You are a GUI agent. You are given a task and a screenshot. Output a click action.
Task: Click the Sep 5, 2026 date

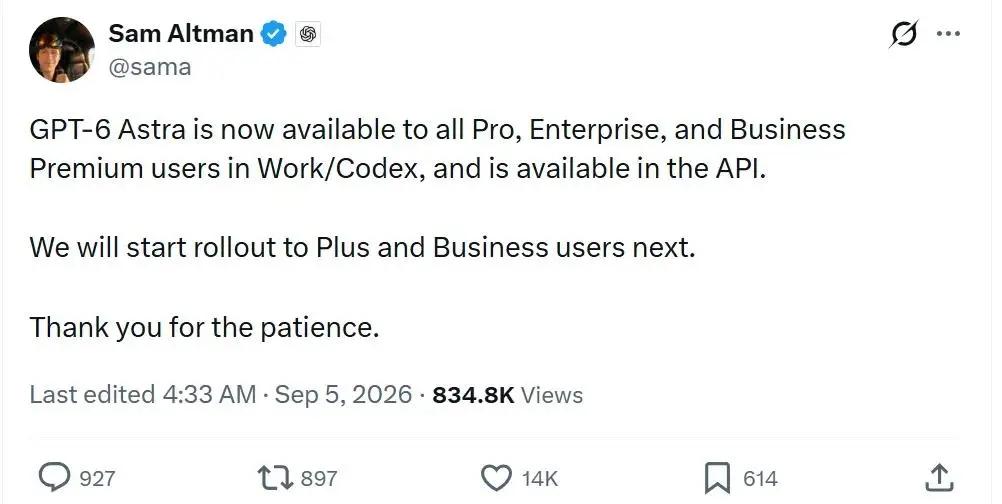pyautogui.click(x=343, y=395)
